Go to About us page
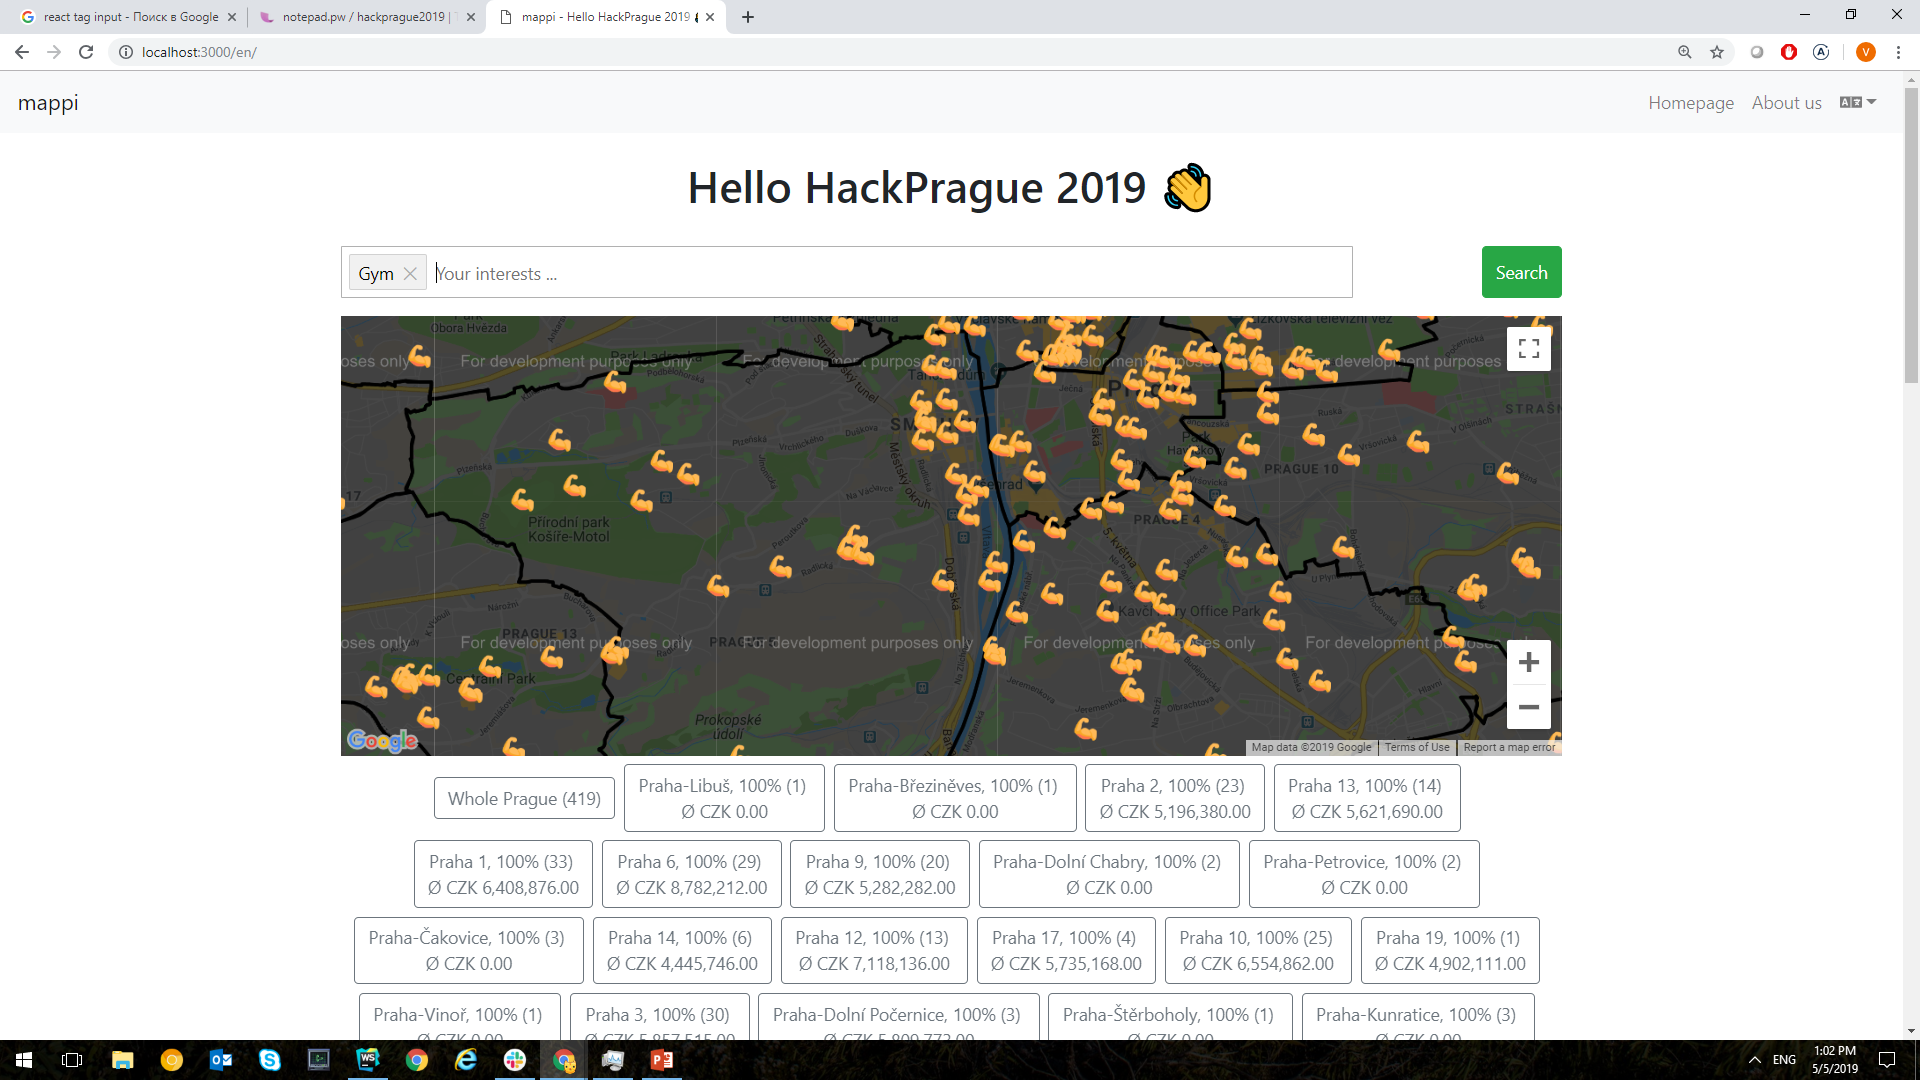 (x=1786, y=103)
